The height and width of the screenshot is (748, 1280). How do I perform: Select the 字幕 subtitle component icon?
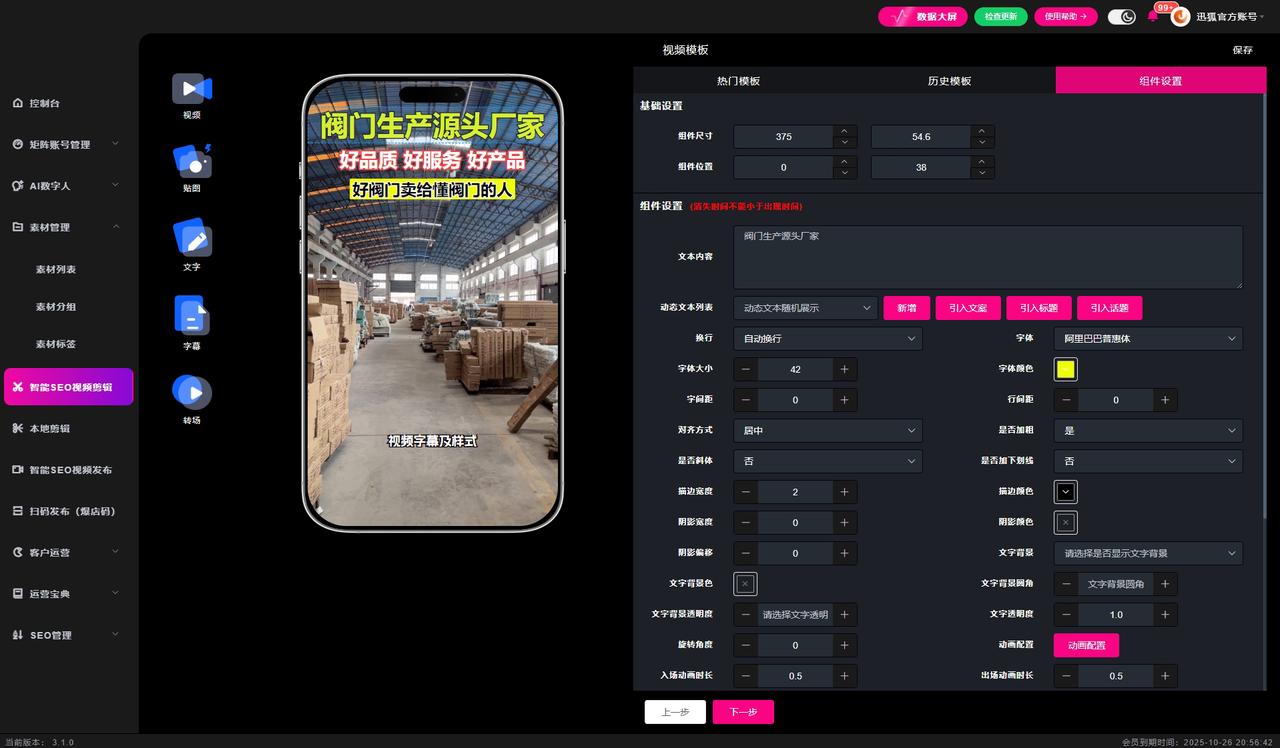tap(191, 316)
